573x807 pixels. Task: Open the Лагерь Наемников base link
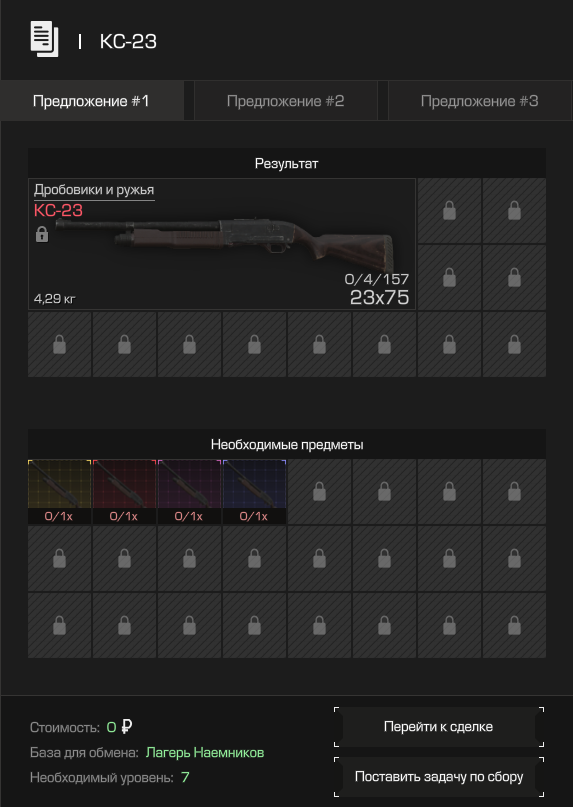pyautogui.click(x=205, y=752)
